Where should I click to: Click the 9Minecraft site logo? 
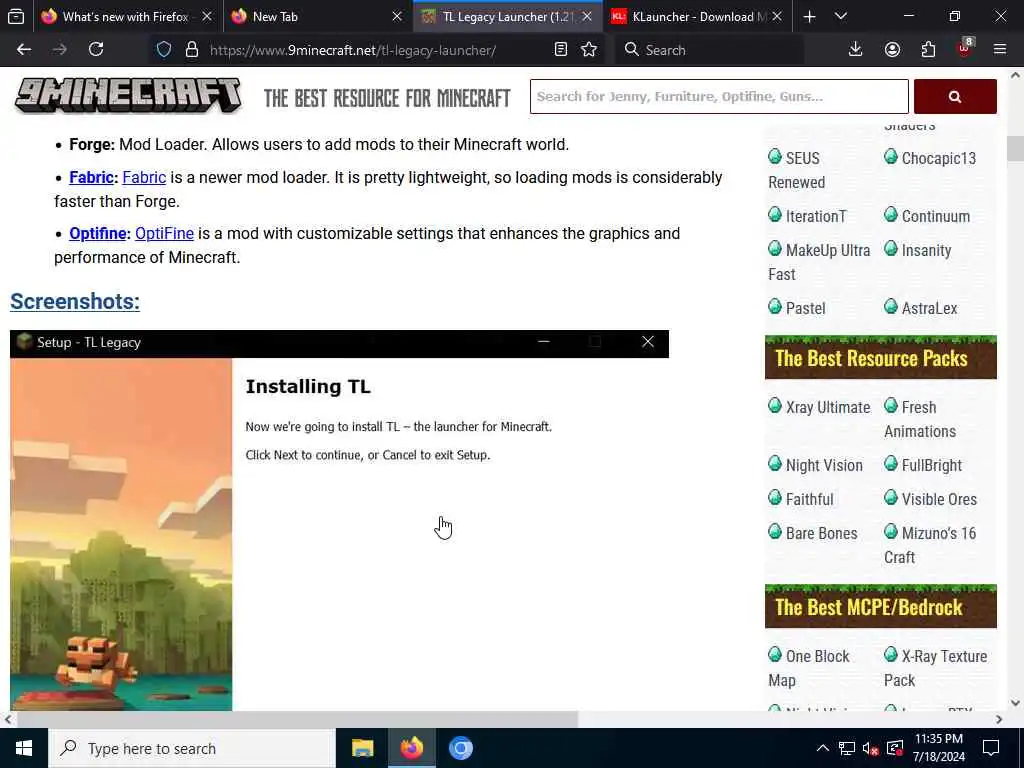coord(128,96)
